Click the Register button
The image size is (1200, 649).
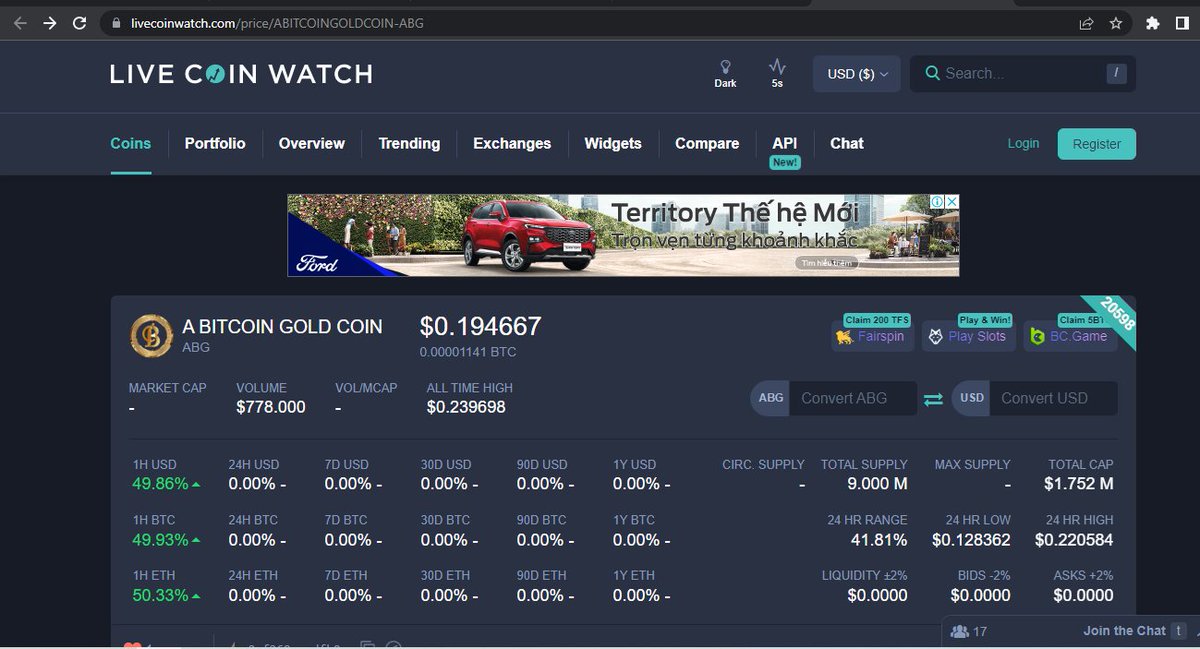1097,144
